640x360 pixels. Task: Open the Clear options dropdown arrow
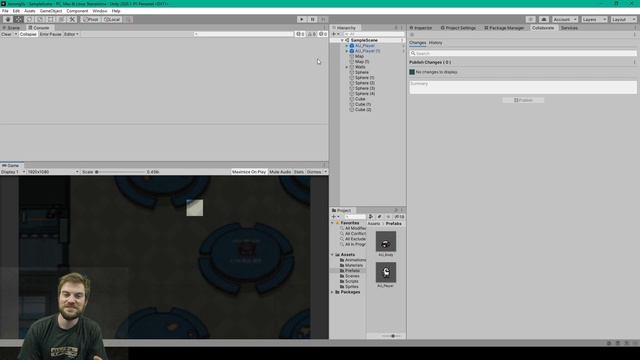[16, 34]
